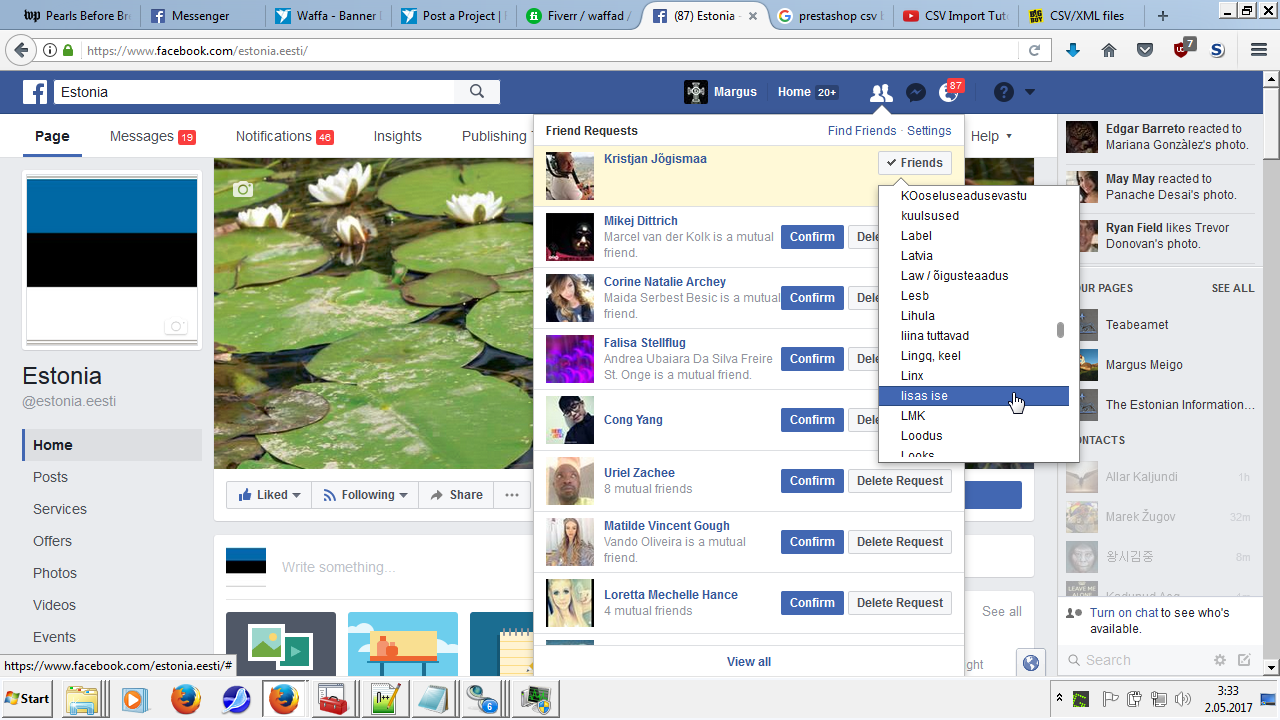
Task: Click the Share button under cover photo
Action: tap(456, 495)
